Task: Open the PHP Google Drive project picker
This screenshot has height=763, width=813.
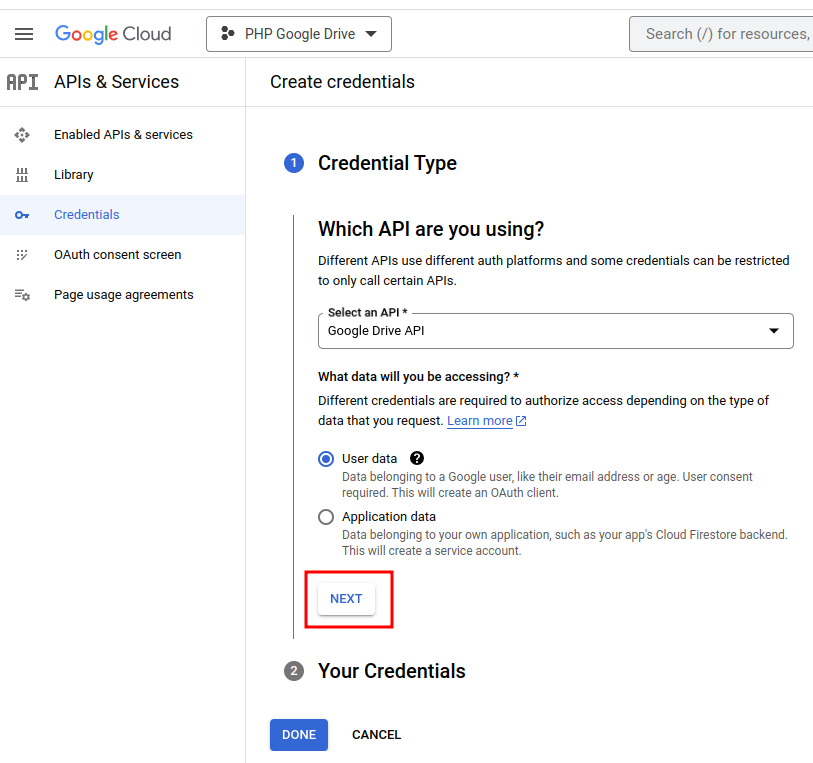Action: point(299,34)
